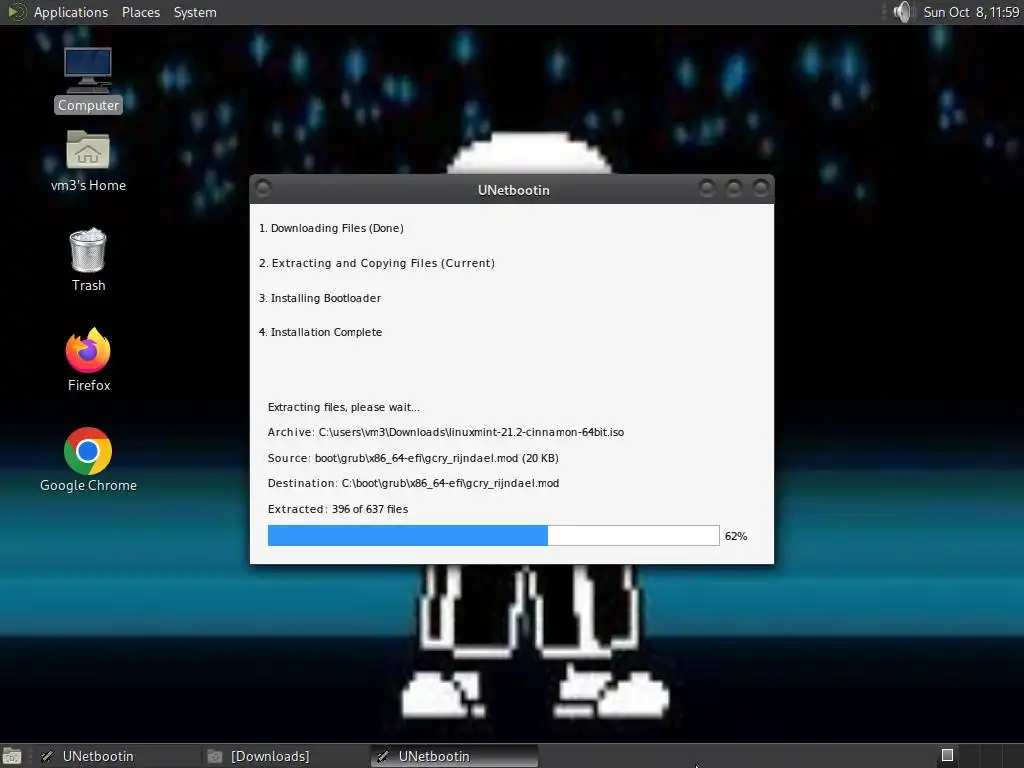This screenshot has width=1024, height=768.
Task: Click the volume speaker icon in top panel
Action: point(903,12)
